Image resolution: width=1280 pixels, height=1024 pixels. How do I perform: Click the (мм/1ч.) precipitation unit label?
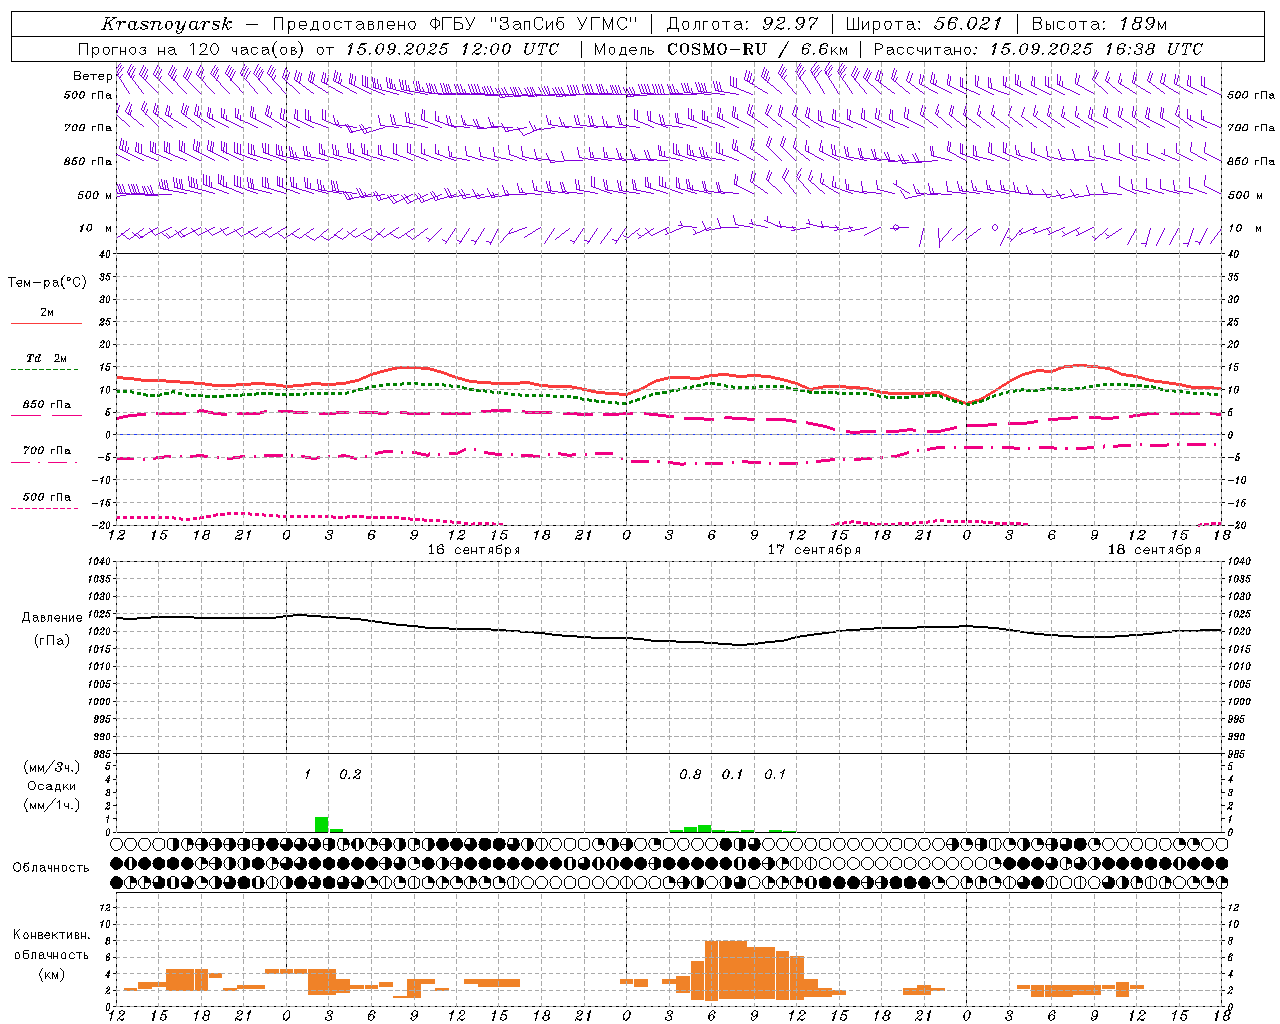pos(51,805)
